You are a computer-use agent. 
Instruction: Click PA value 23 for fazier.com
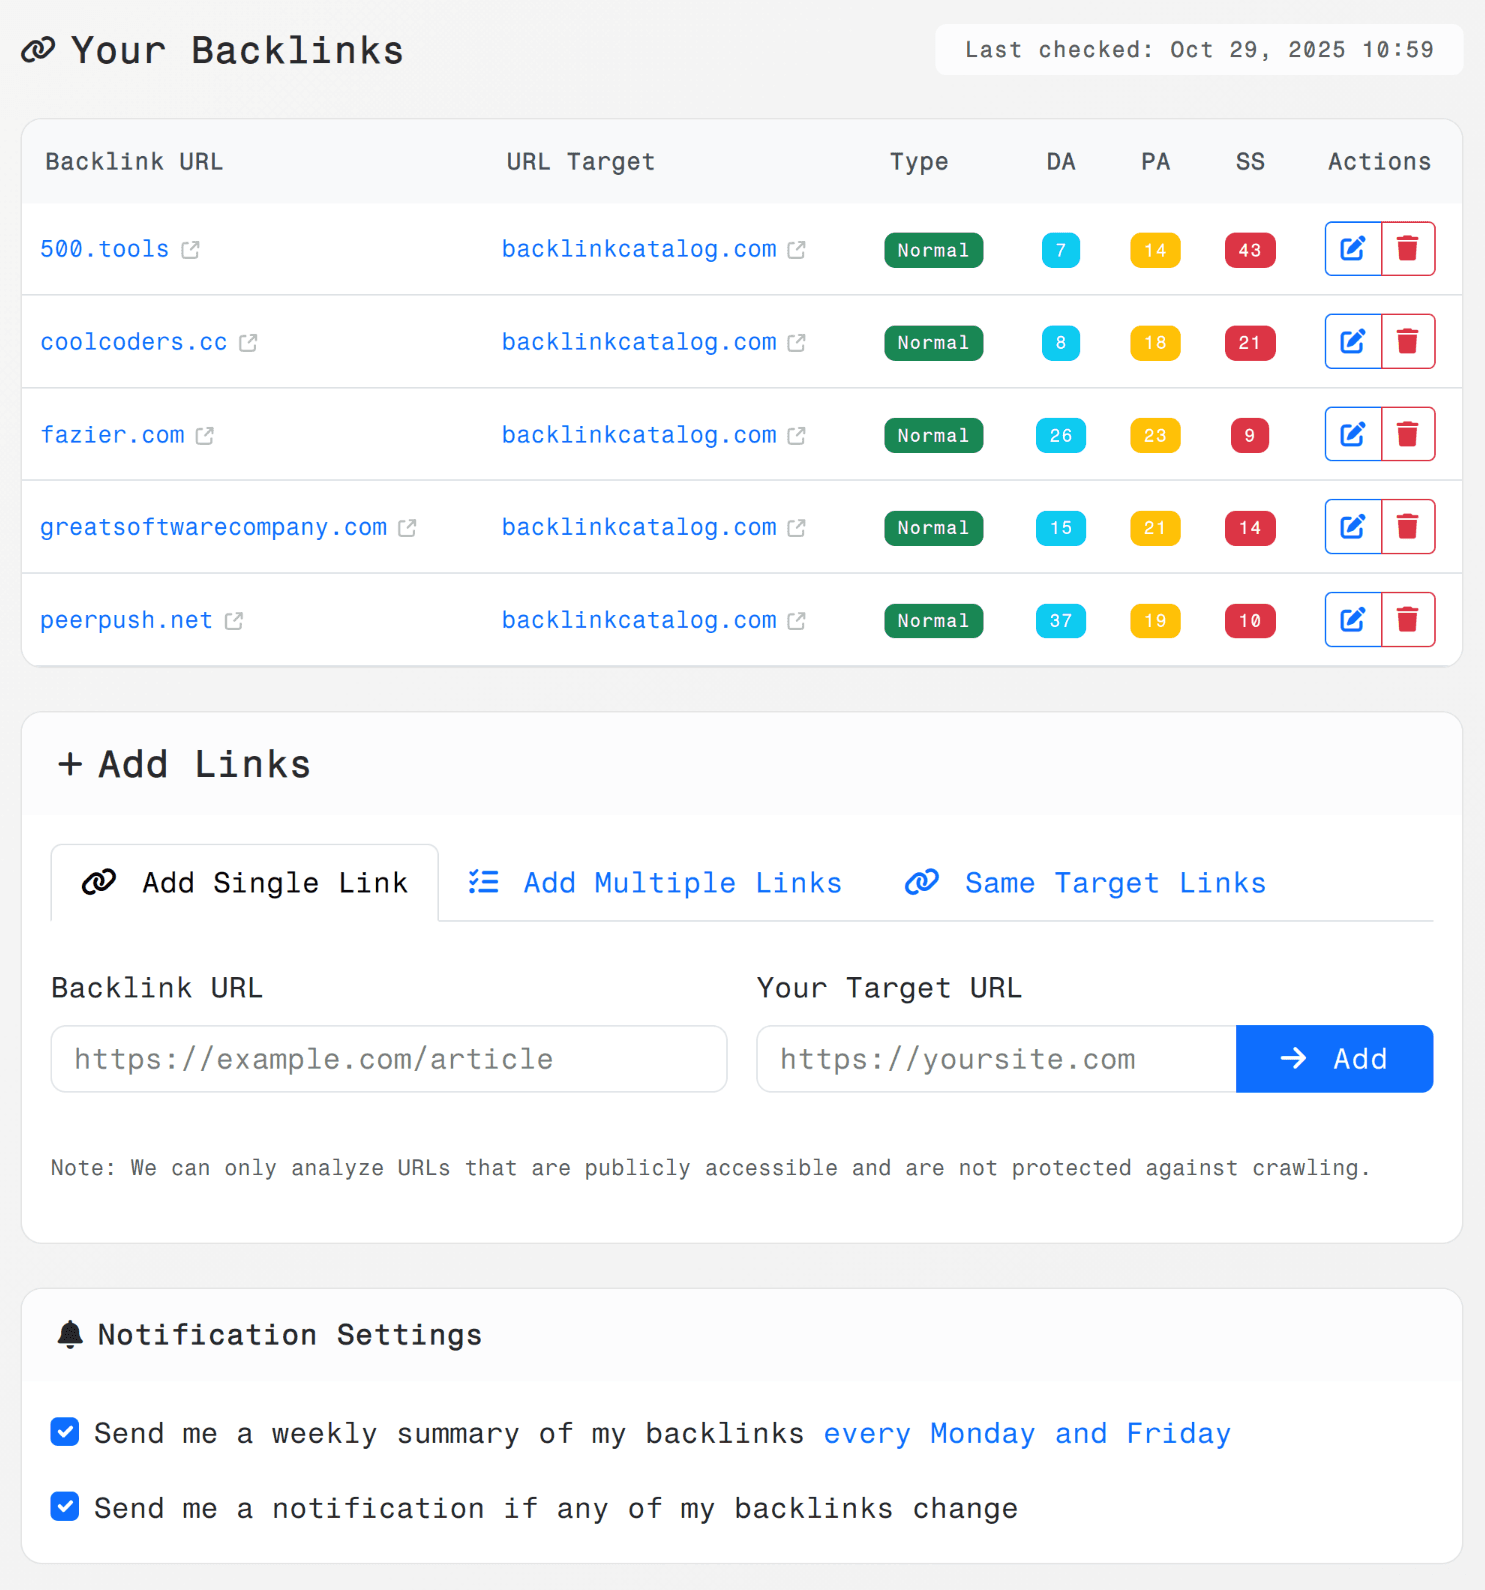pos(1155,436)
